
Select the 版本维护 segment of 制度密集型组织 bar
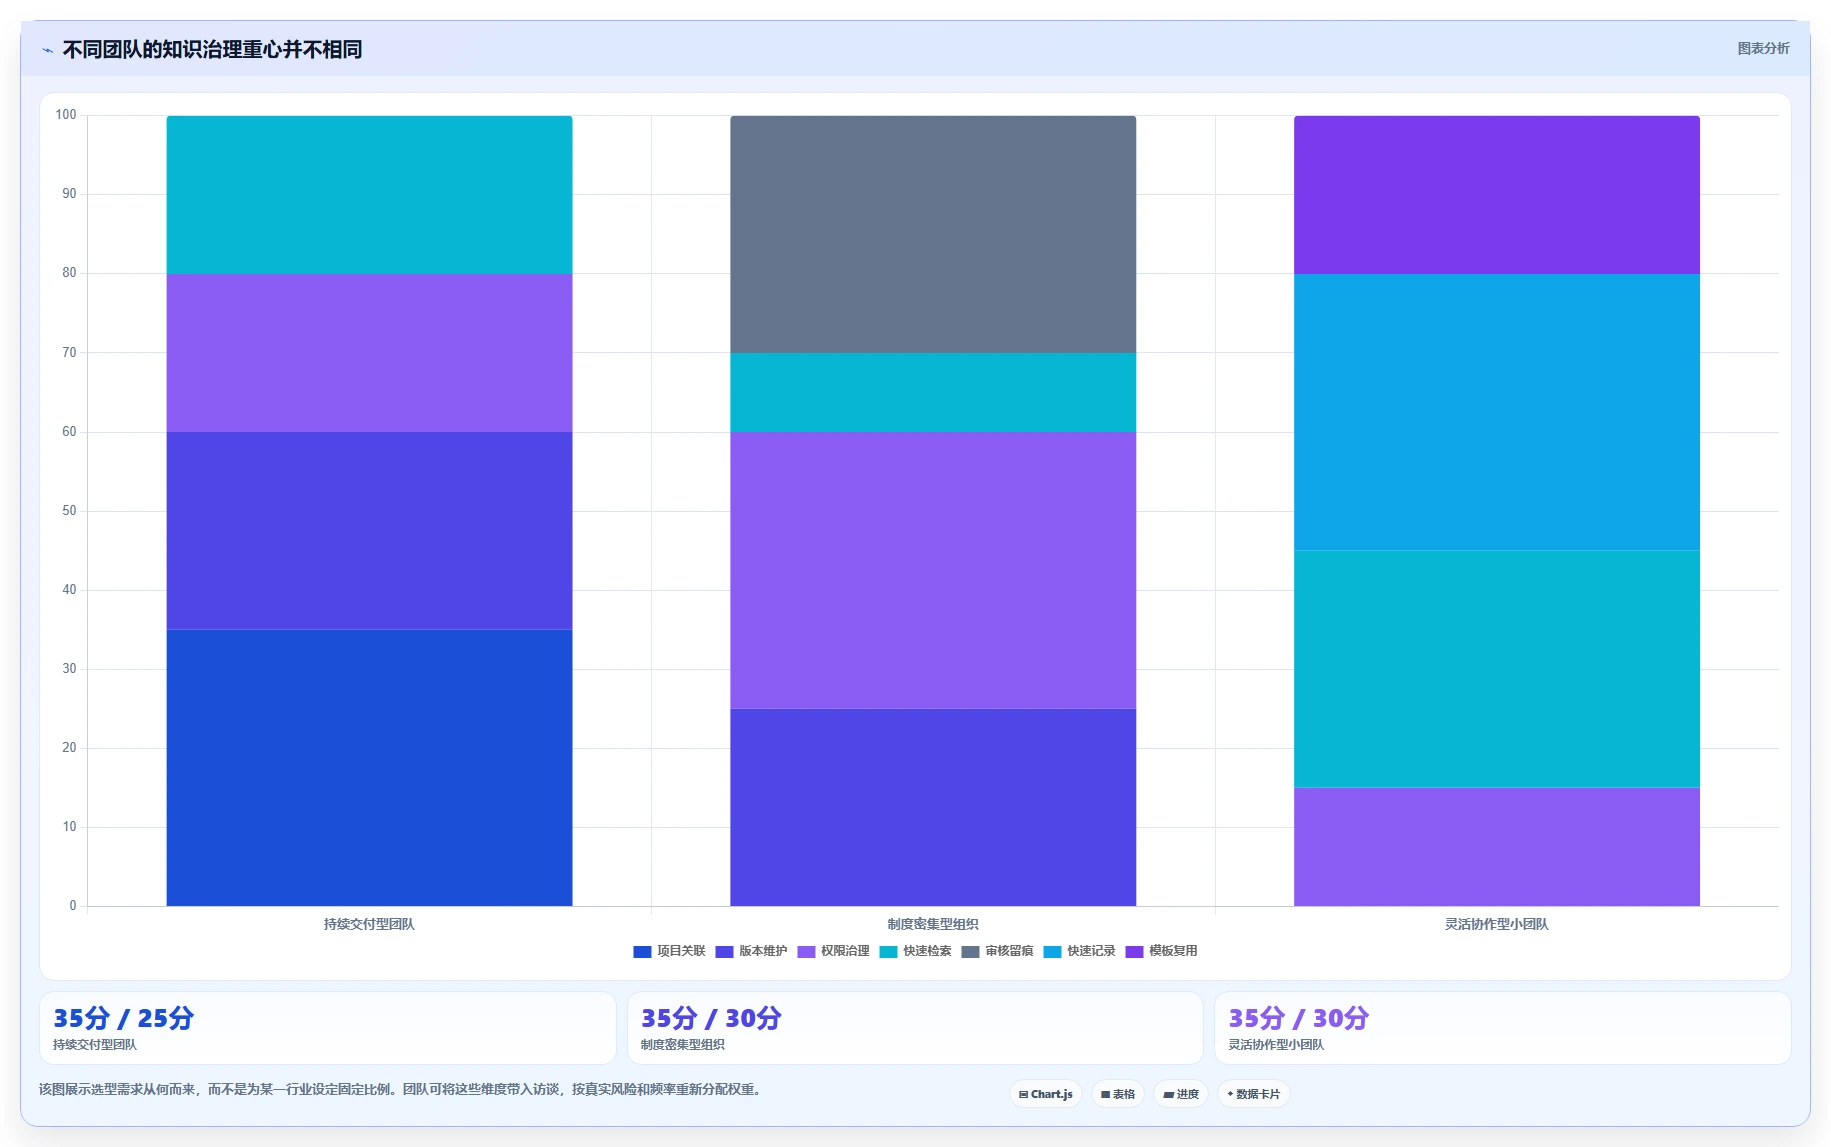(x=933, y=807)
